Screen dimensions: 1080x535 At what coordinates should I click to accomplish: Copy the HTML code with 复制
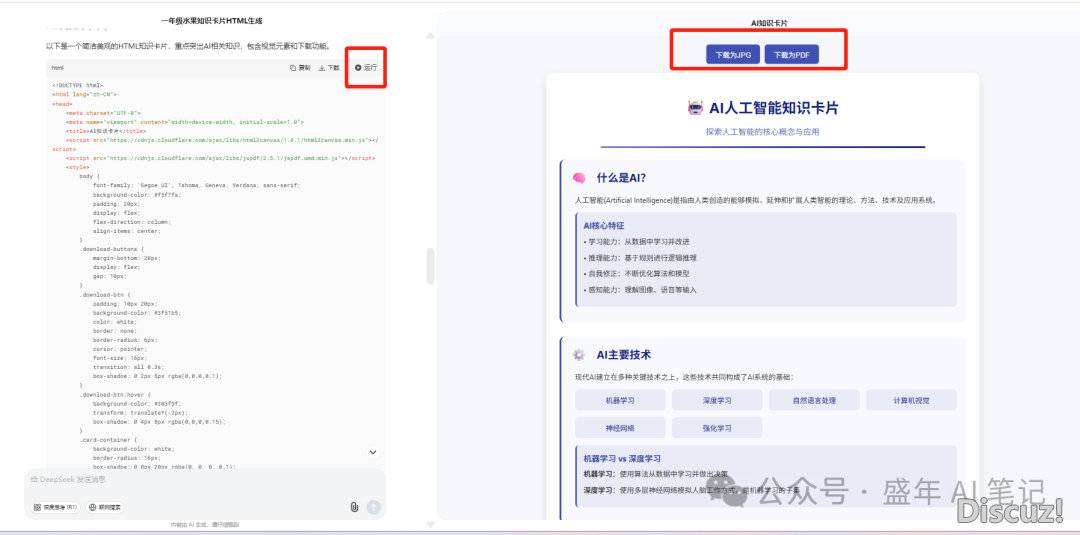click(x=300, y=67)
